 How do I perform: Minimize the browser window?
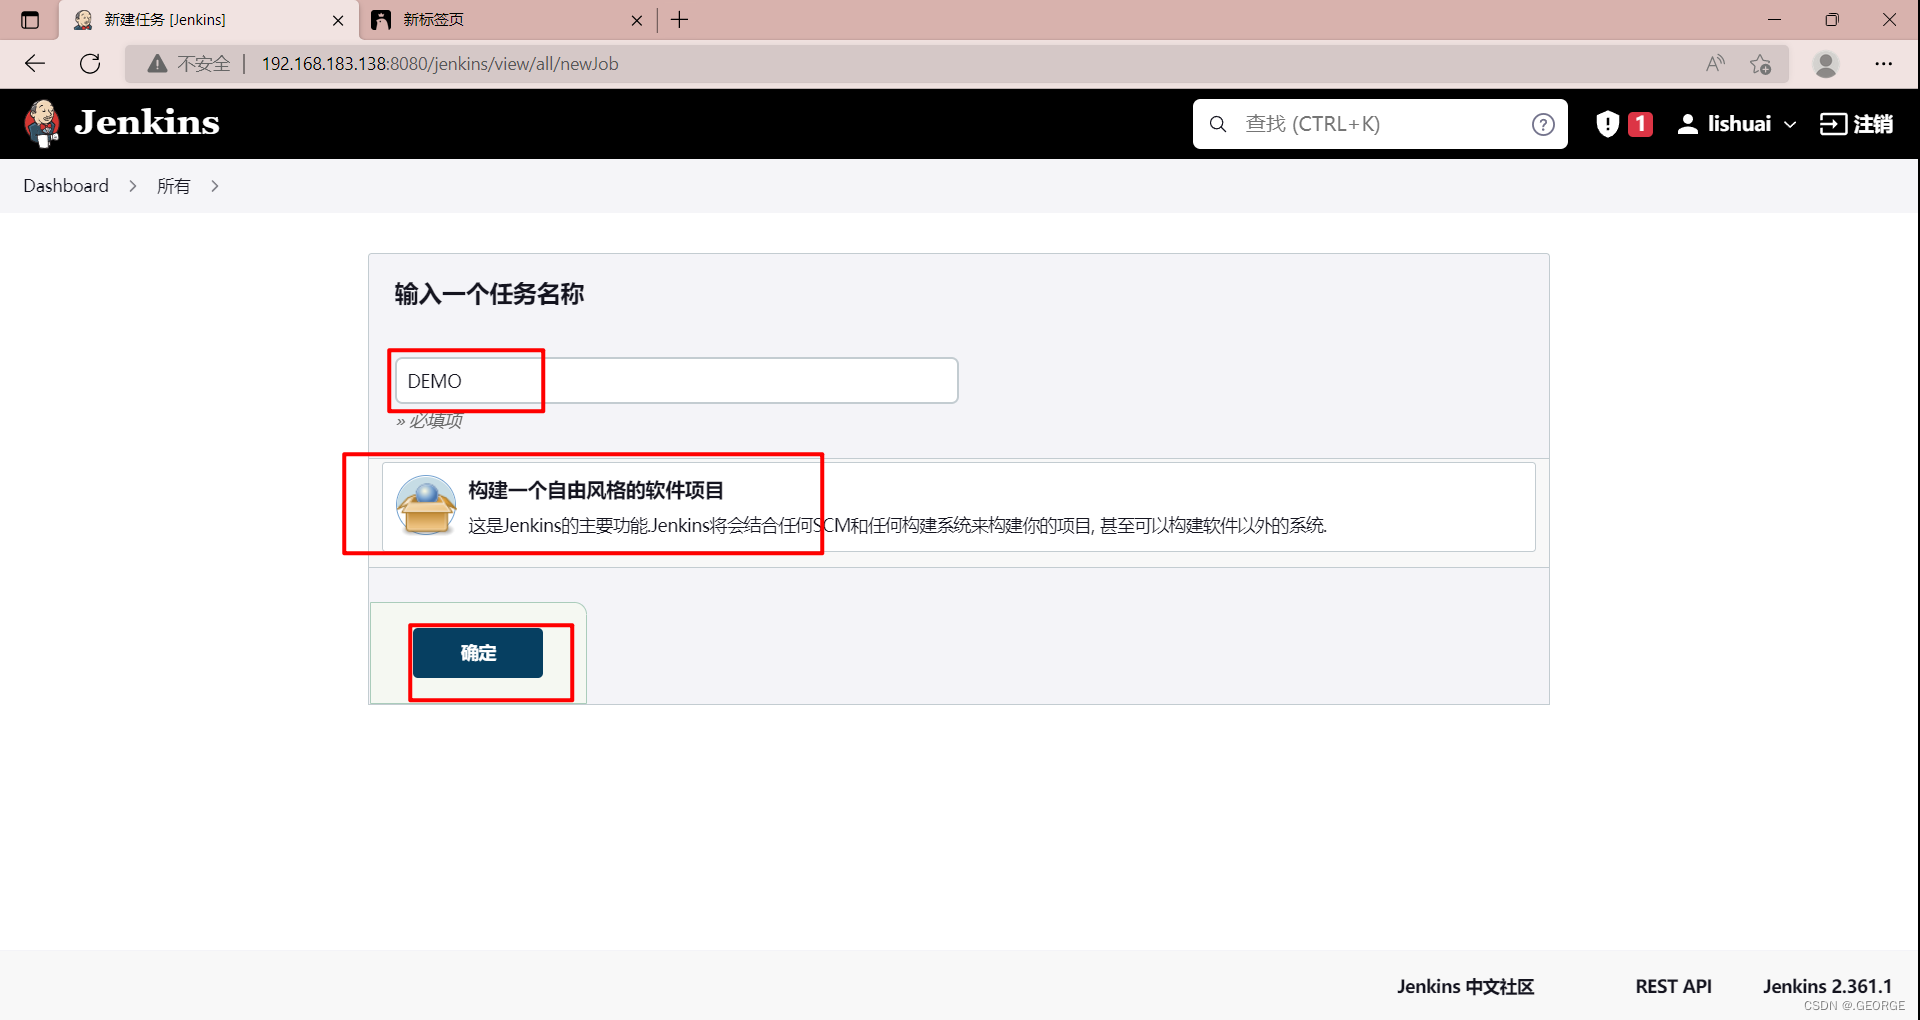[x=1775, y=20]
